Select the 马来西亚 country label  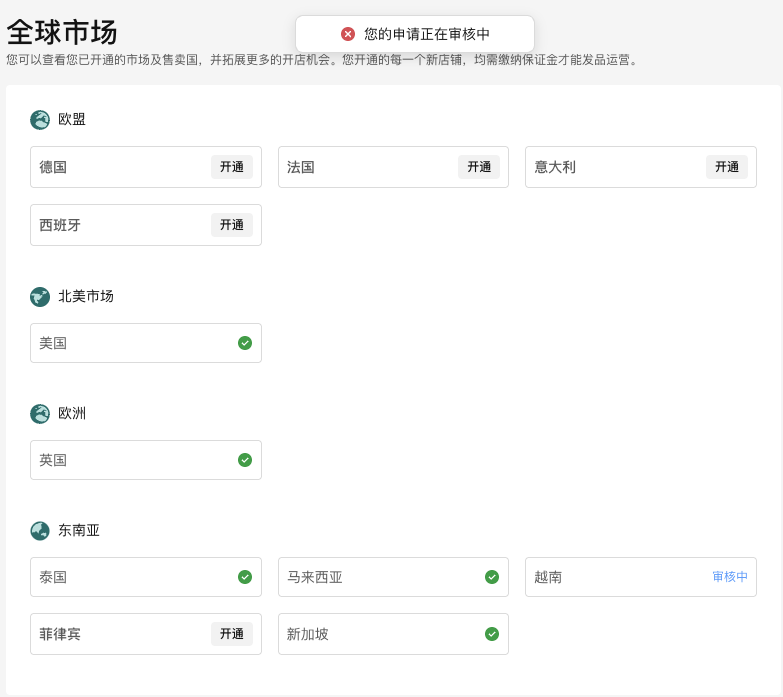pos(315,578)
